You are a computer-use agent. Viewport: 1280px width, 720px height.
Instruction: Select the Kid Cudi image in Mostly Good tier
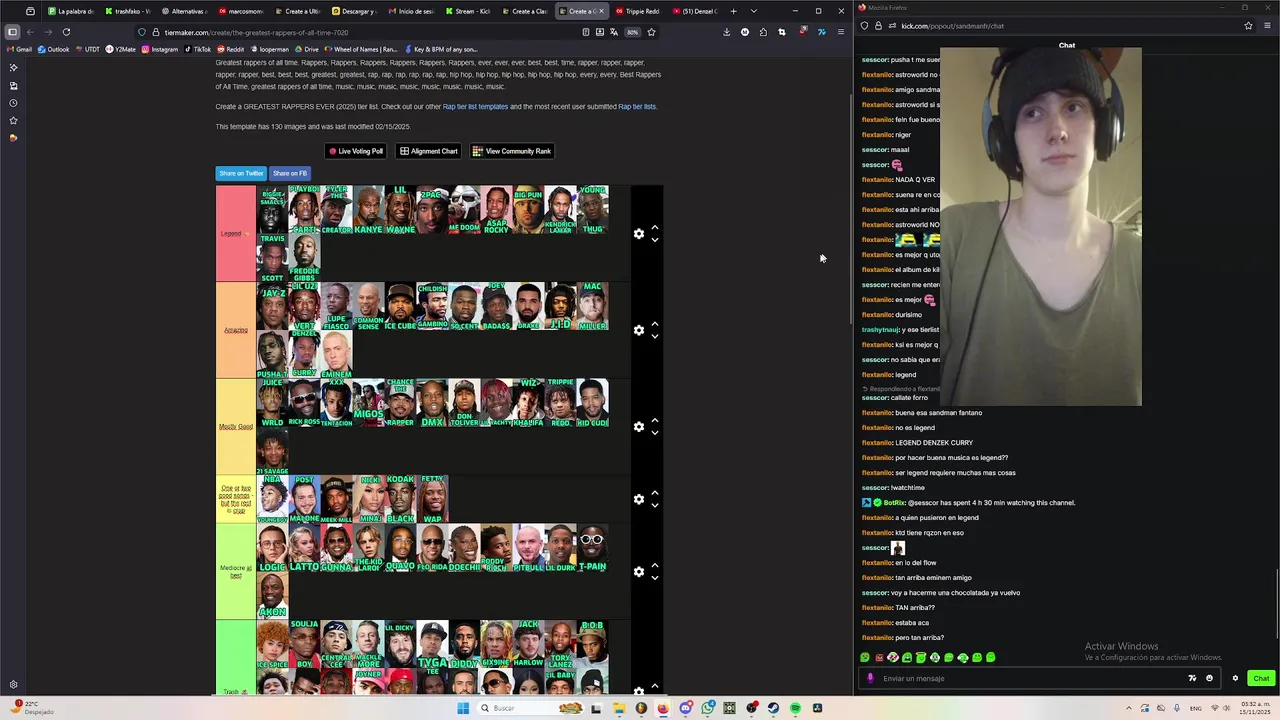(592, 402)
